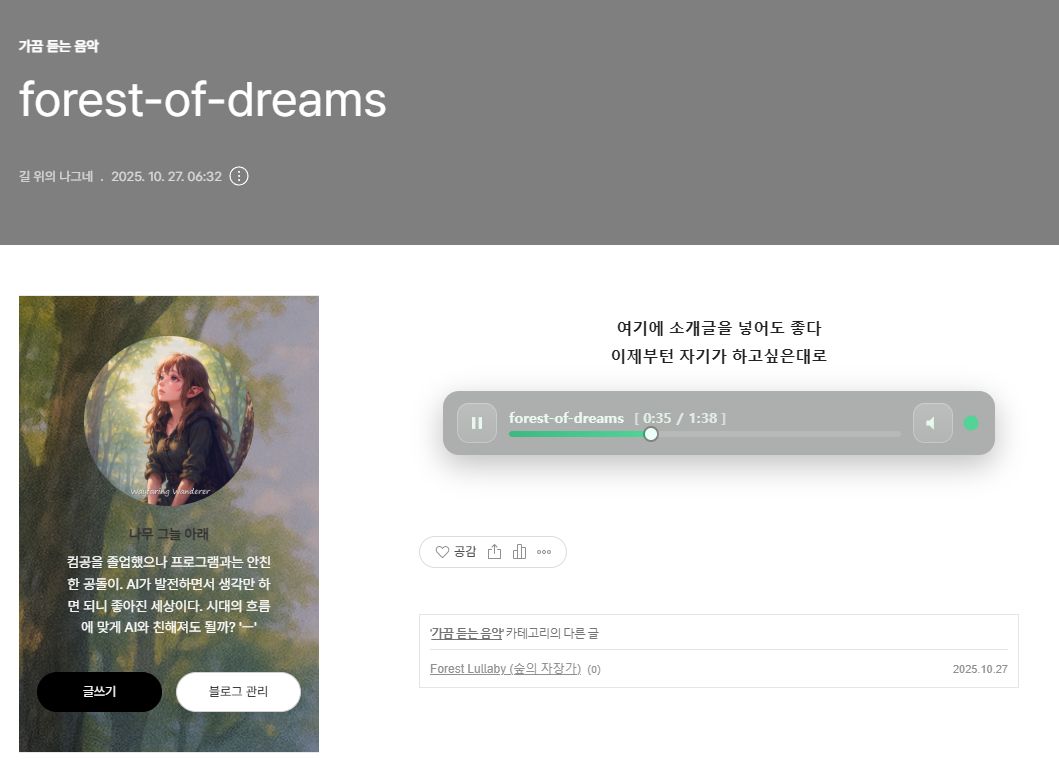Mute the audio player volume

[933, 423]
